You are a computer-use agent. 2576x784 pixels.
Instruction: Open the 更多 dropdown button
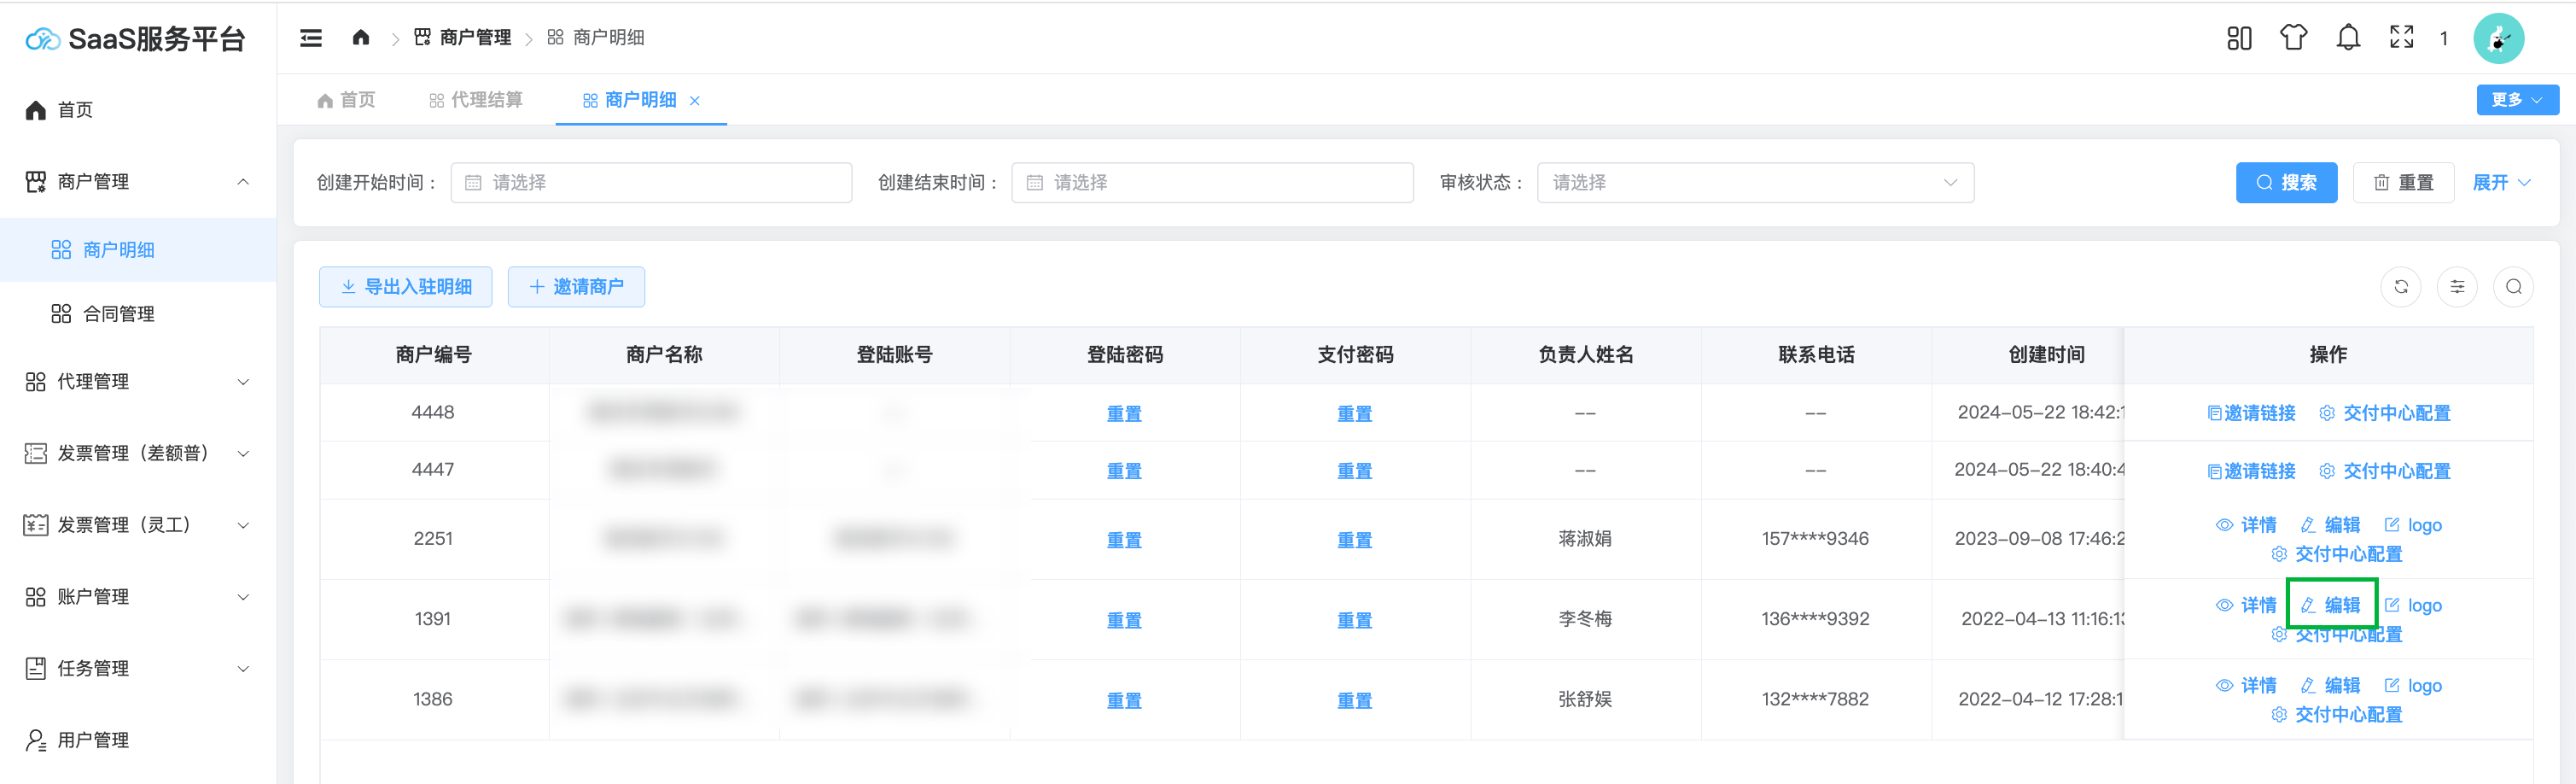pos(2516,100)
